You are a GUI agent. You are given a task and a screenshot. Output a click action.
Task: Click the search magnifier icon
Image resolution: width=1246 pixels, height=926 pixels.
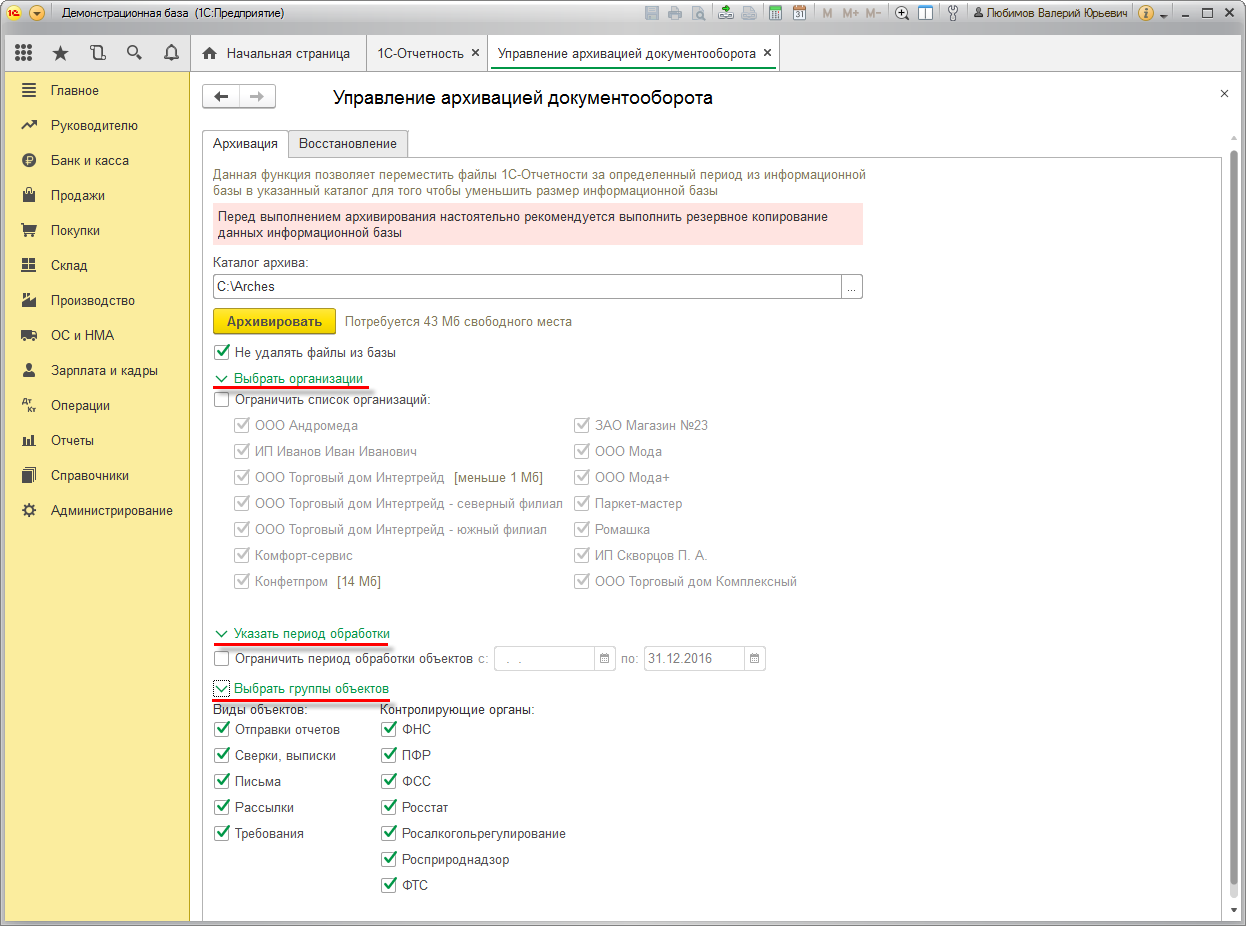click(x=134, y=53)
